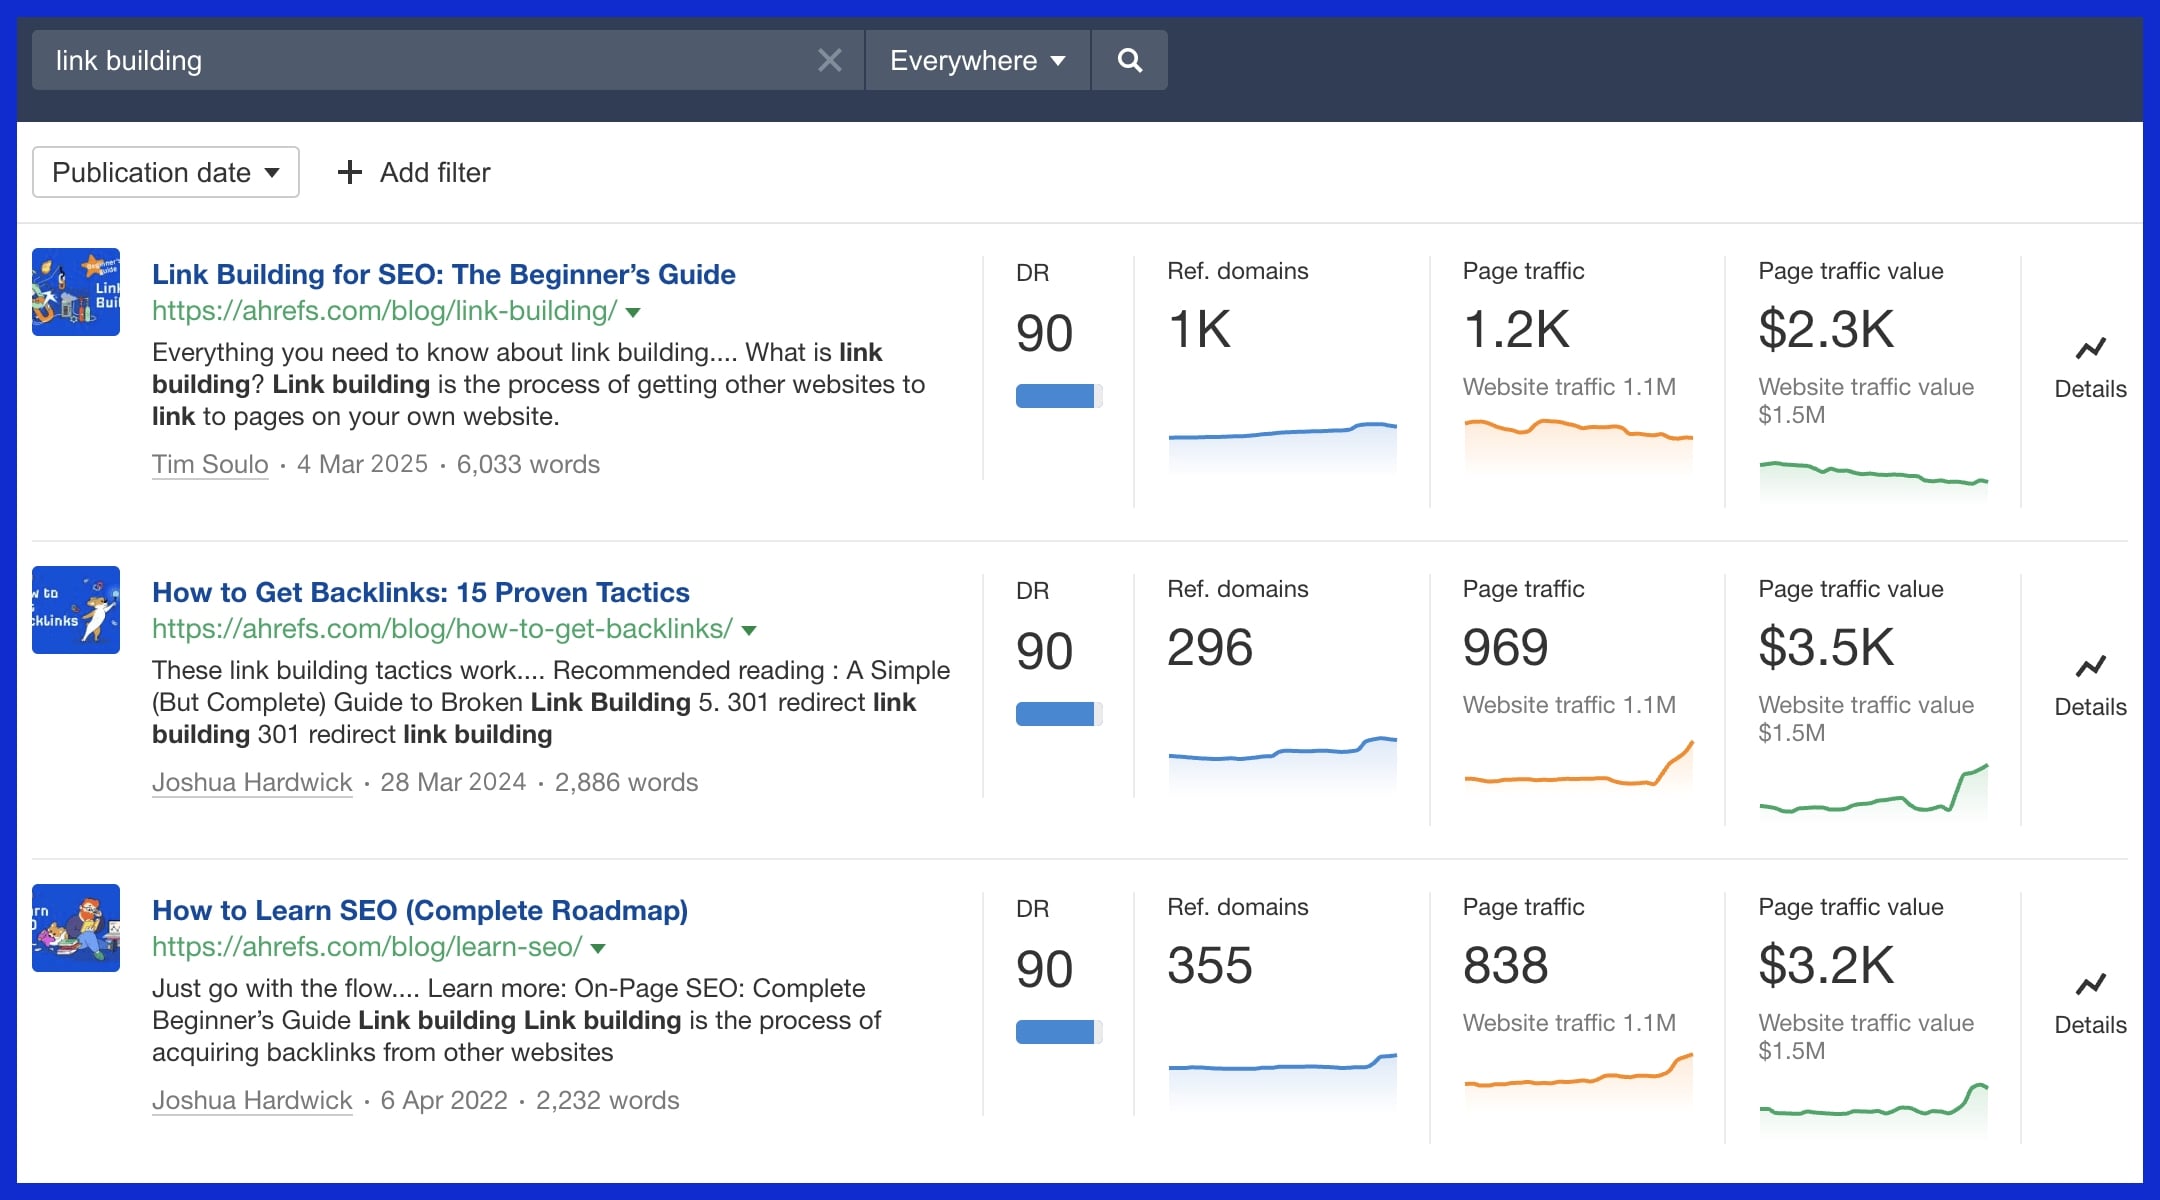
Task: Click DR bar for Backlinks article
Action: (x=1059, y=714)
